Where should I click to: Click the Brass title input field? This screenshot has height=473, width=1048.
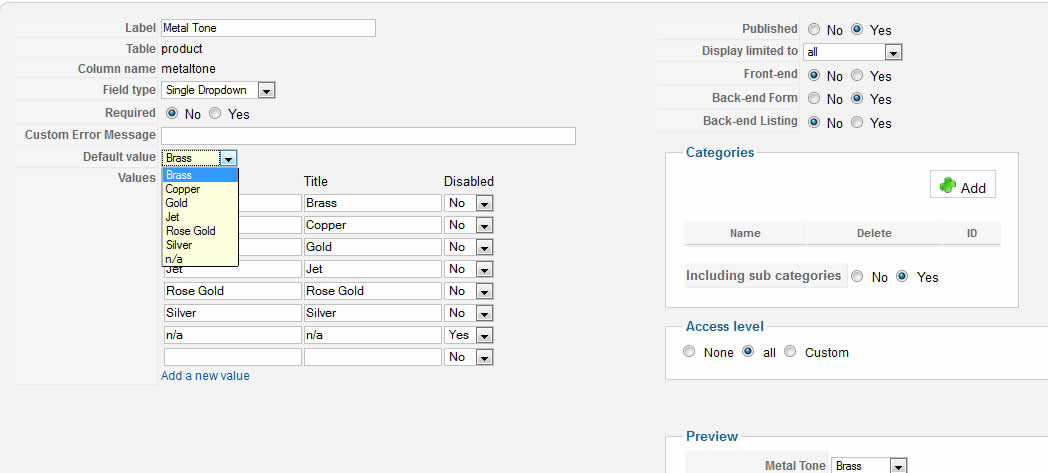[x=372, y=203]
